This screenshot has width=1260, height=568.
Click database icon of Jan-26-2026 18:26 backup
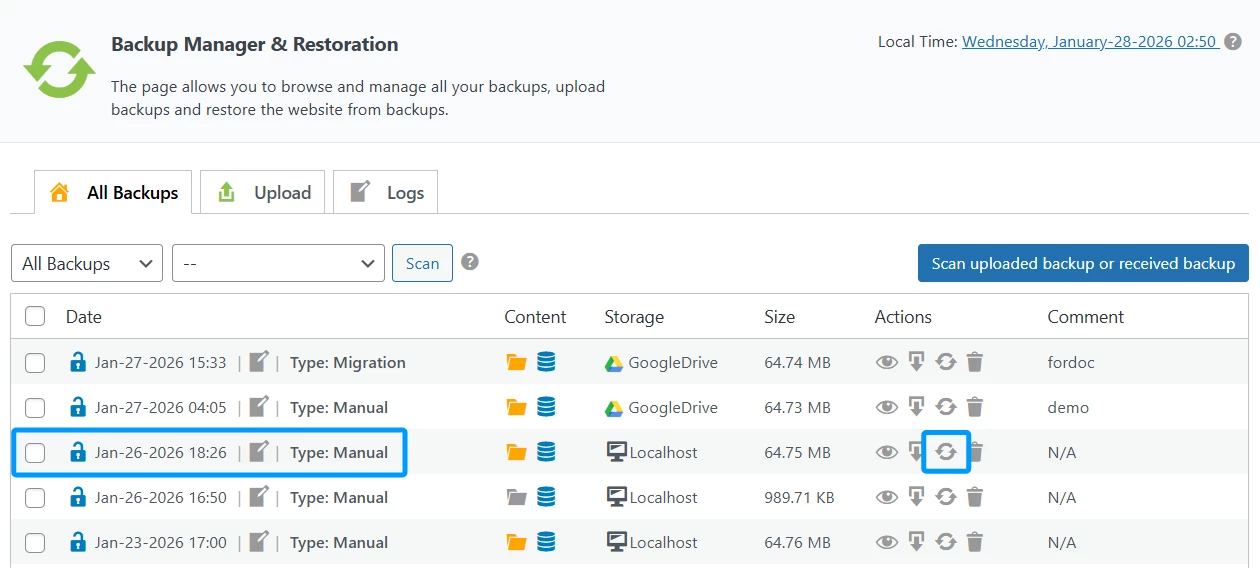pos(546,452)
